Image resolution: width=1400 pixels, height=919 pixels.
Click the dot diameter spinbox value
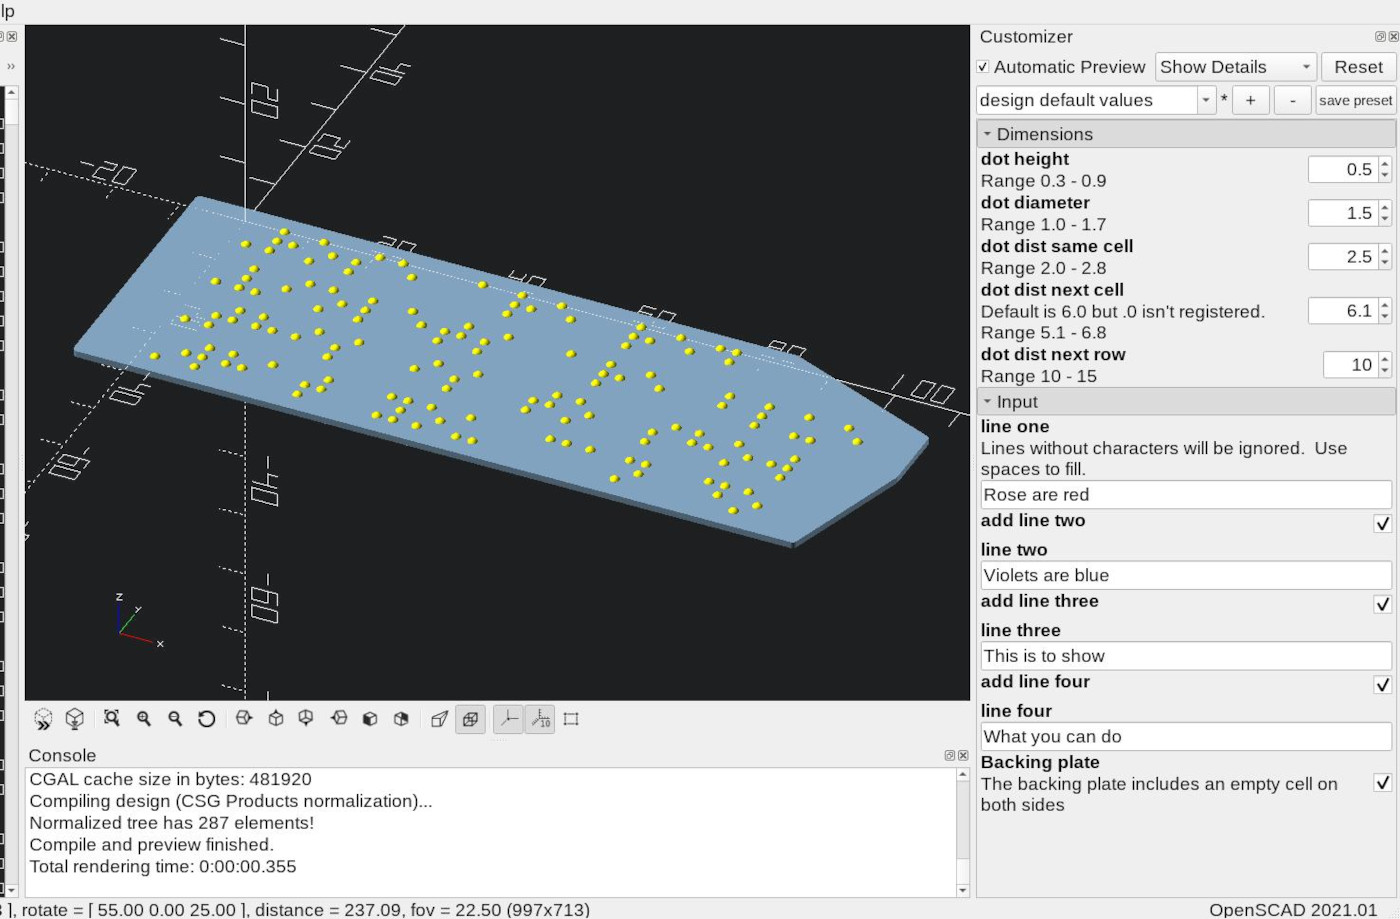click(1349, 213)
